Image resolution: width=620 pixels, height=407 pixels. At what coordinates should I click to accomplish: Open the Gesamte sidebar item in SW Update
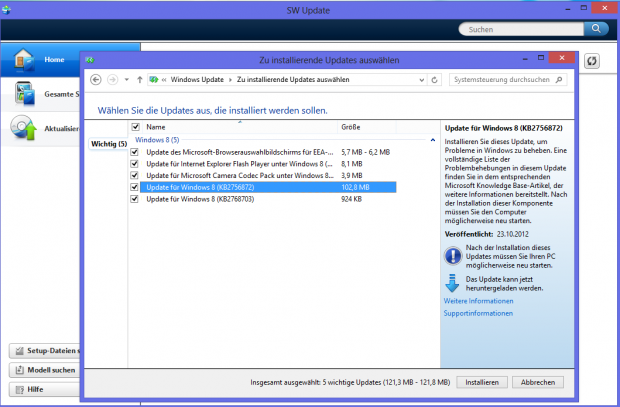(41, 94)
